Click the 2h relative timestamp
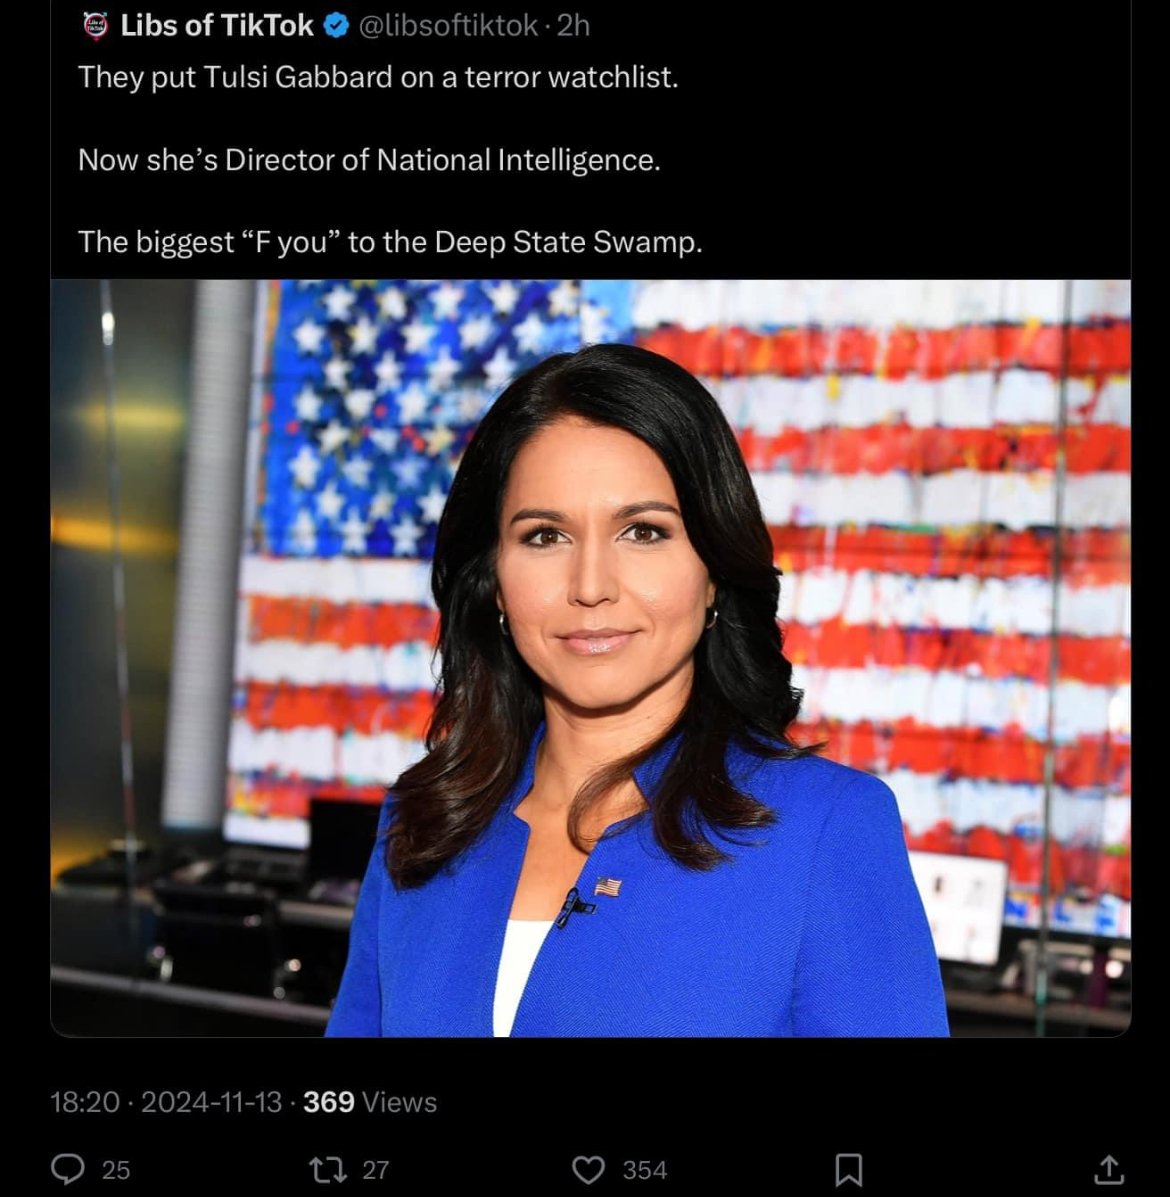 coord(573,26)
